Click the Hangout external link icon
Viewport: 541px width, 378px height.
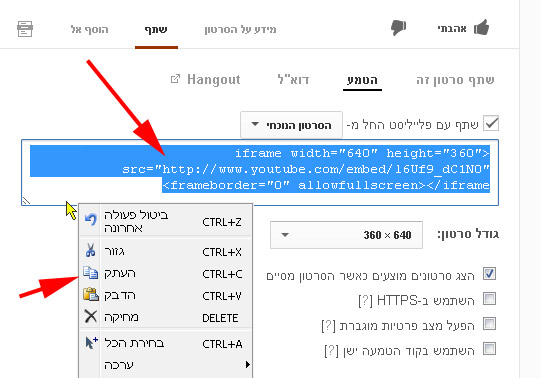[x=175, y=79]
